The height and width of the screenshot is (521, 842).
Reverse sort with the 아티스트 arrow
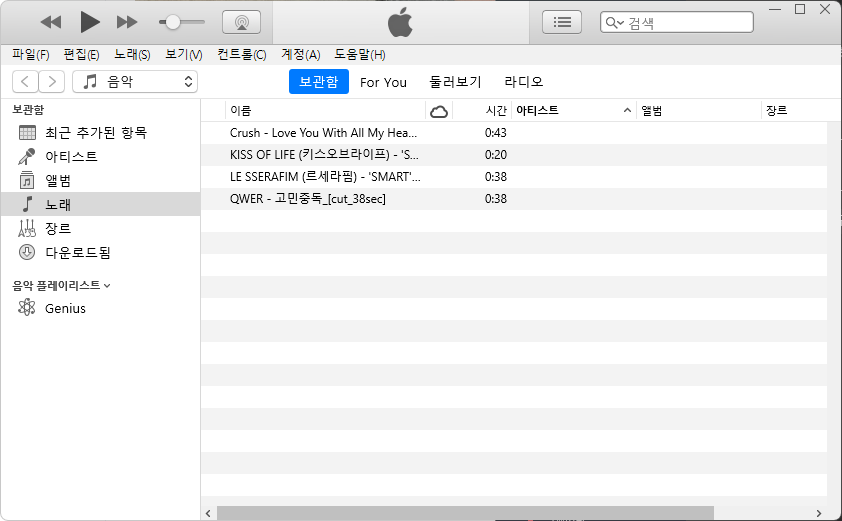click(627, 111)
